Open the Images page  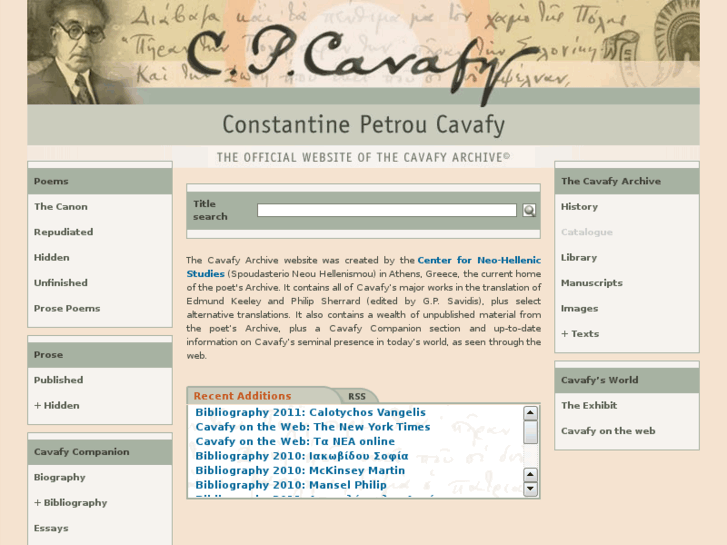click(579, 308)
